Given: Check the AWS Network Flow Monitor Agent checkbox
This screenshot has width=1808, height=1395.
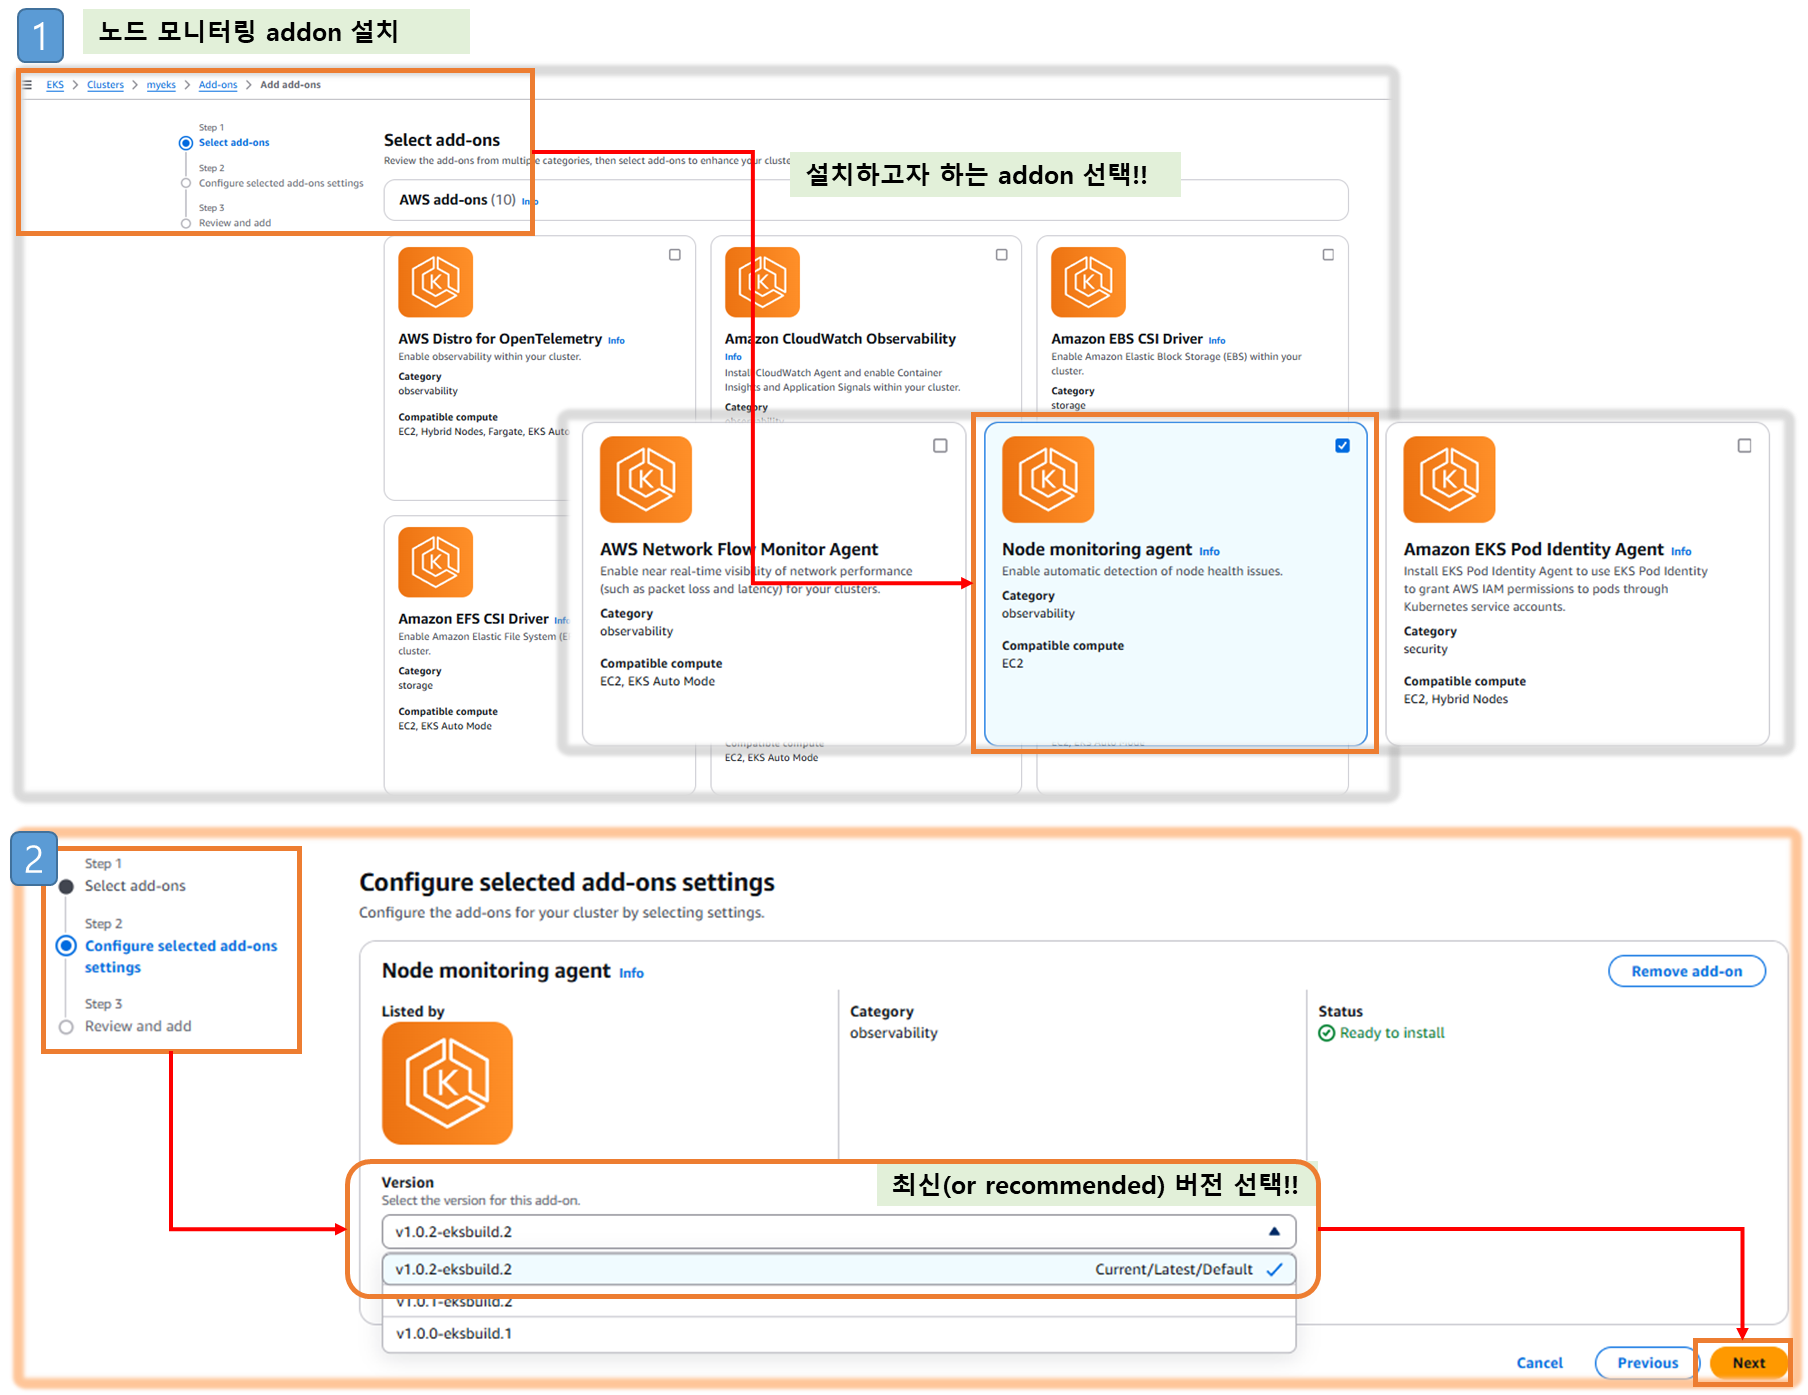Looking at the screenshot, I should (x=940, y=446).
